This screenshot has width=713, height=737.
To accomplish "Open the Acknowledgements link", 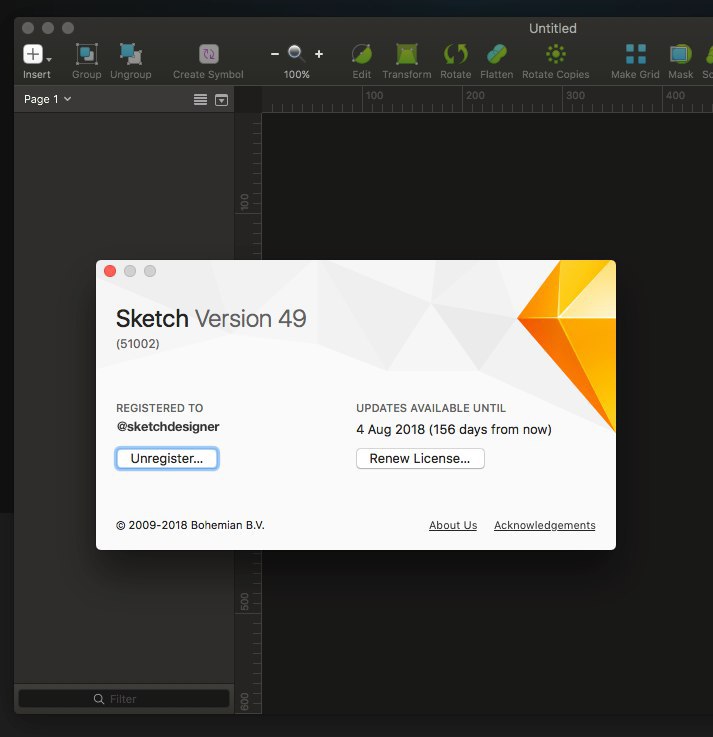I will (x=545, y=525).
